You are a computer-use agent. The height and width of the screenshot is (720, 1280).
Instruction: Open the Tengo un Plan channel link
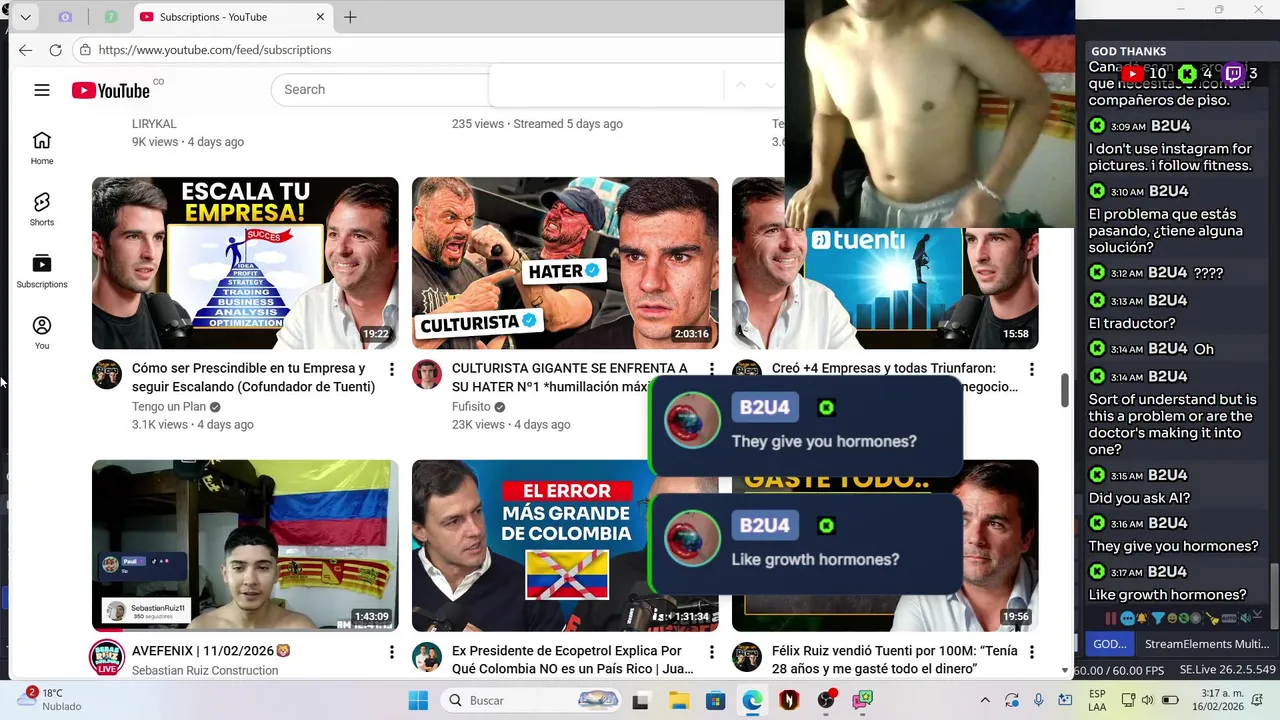click(169, 407)
